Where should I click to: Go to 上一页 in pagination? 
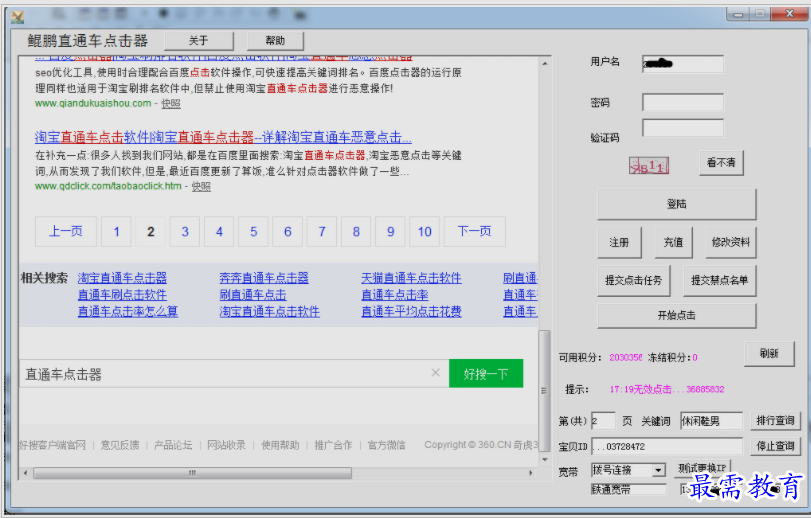[x=66, y=232]
